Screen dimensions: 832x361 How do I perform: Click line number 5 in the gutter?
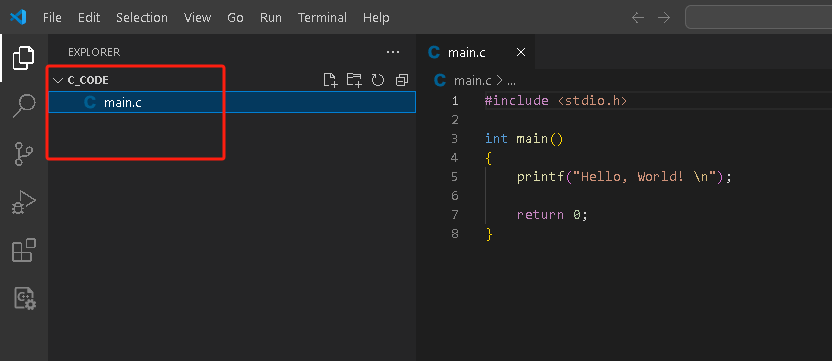click(x=454, y=176)
